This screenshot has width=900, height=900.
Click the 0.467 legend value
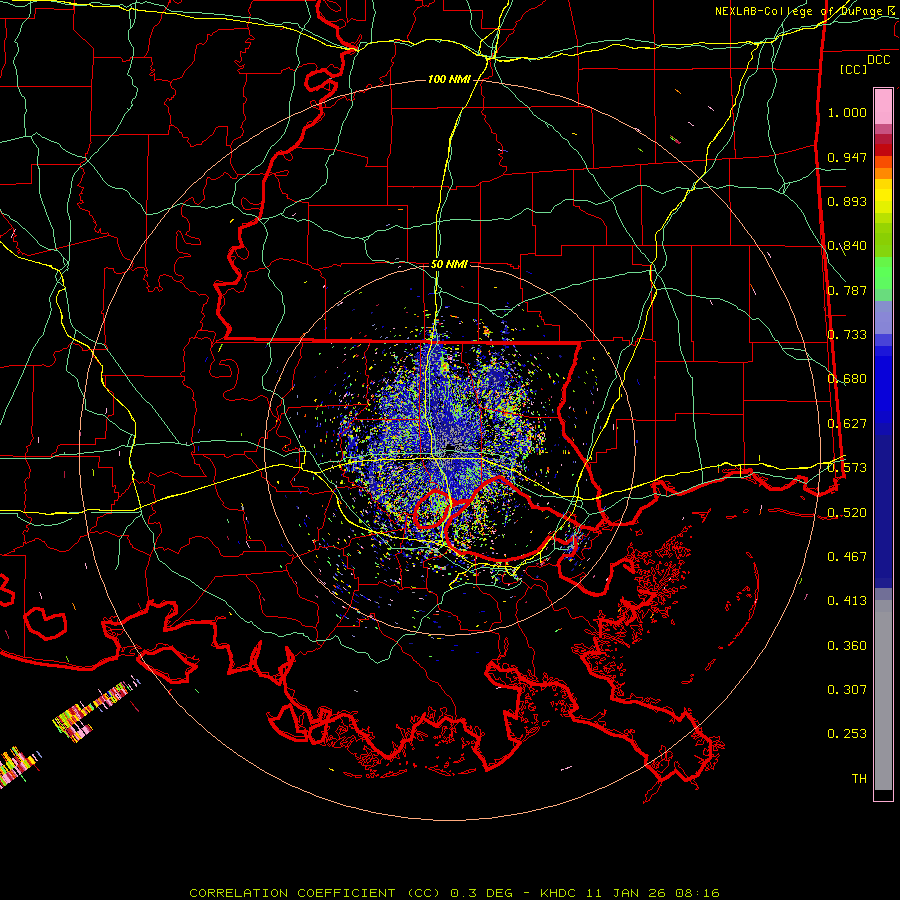point(847,557)
